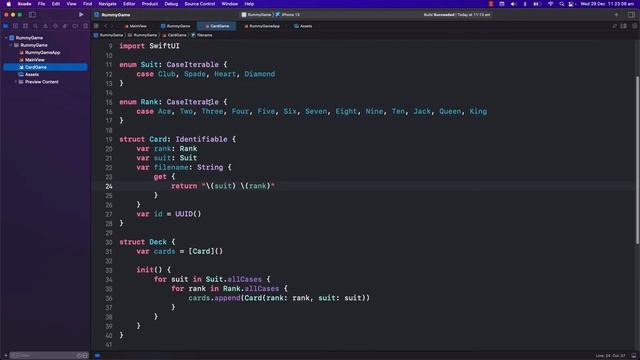Screen dimensions: 640x360
Task: Click the UUID() call on line 27
Action: 188,214
